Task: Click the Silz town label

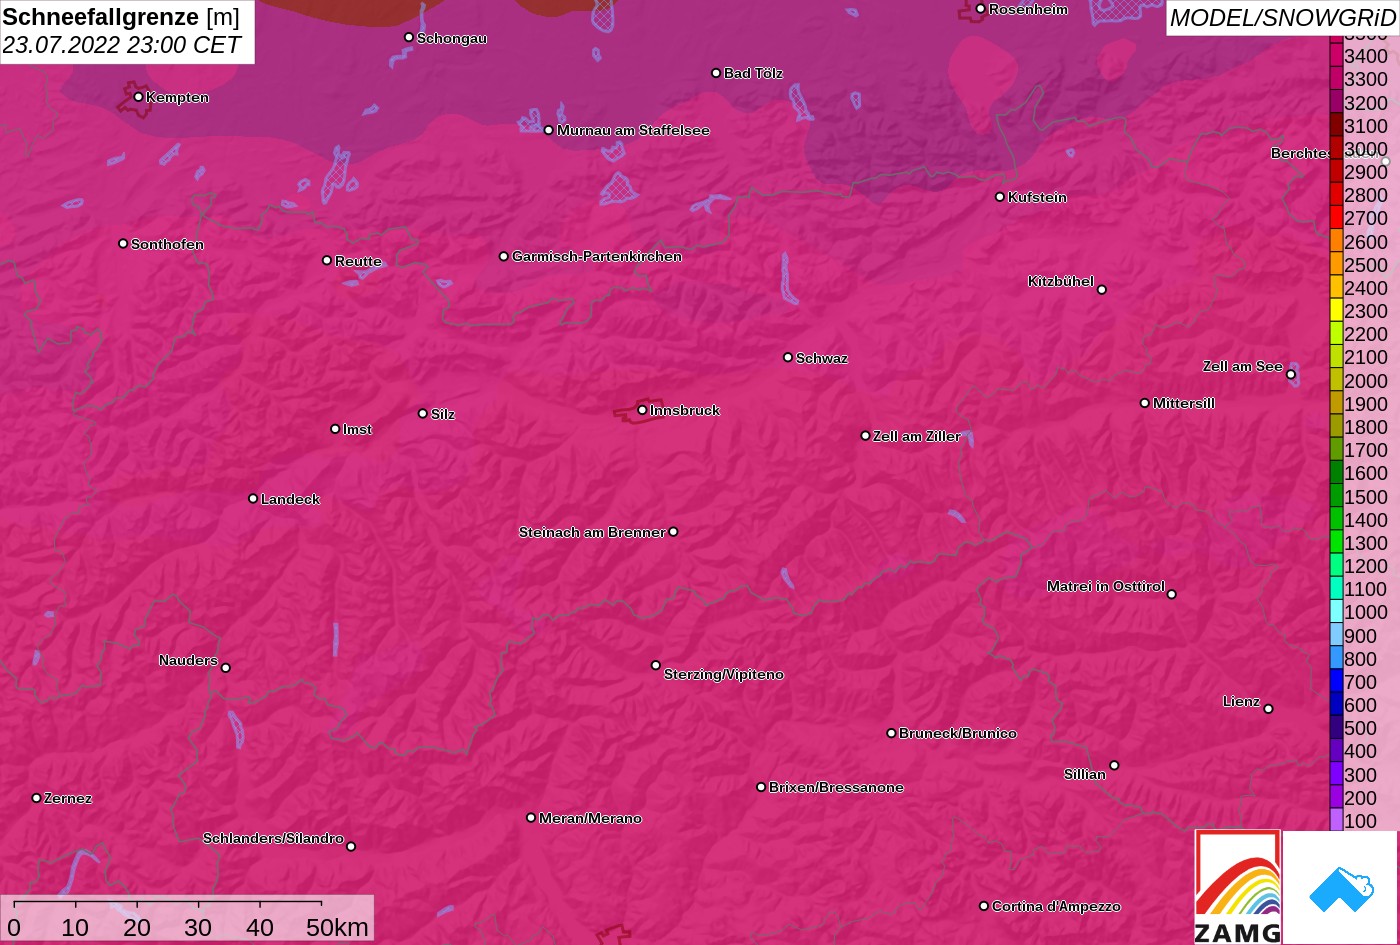Action: (443, 414)
